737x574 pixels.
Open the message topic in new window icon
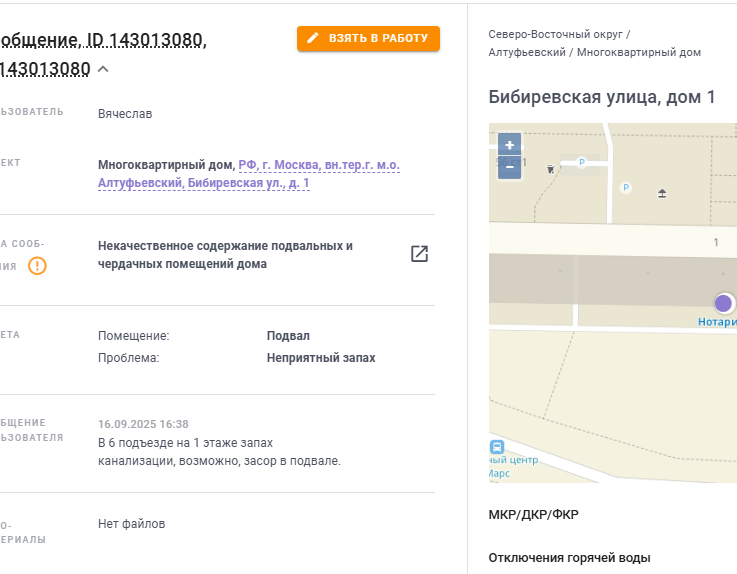coord(419,254)
